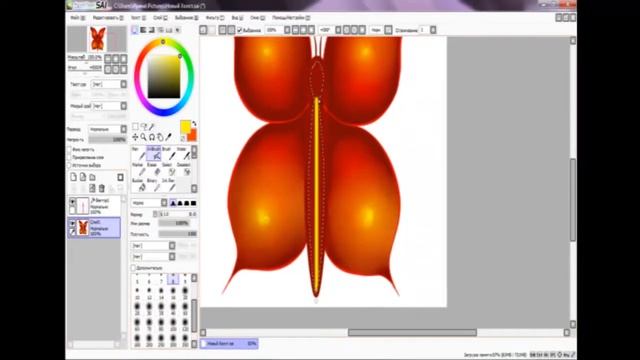Select the eyedropper color picker tool
The width and height of the screenshot is (640, 360).
[x=168, y=137]
